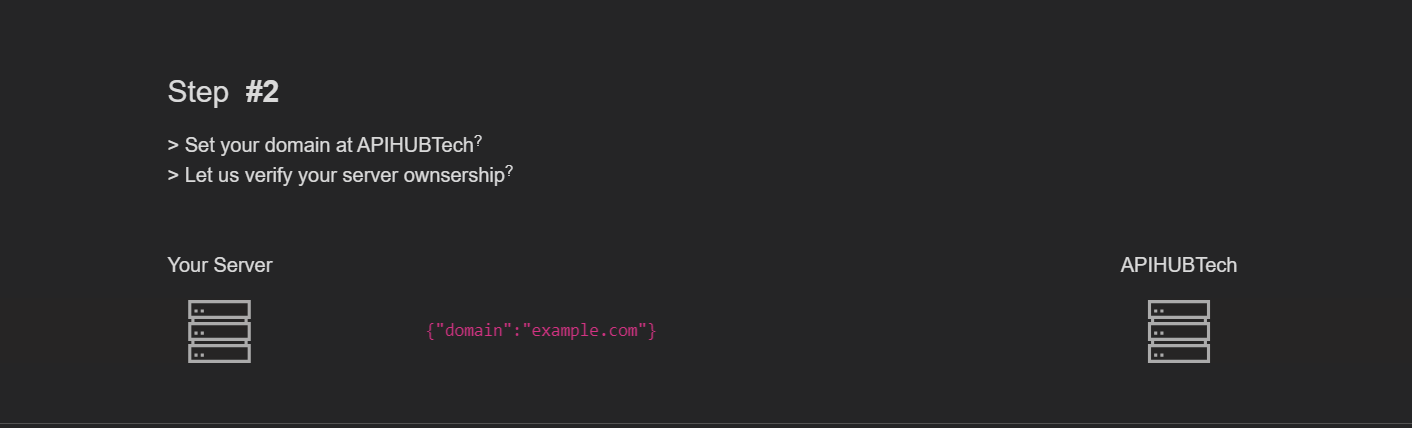Click the 'Let us verify your server ownsership' line

tap(341, 175)
